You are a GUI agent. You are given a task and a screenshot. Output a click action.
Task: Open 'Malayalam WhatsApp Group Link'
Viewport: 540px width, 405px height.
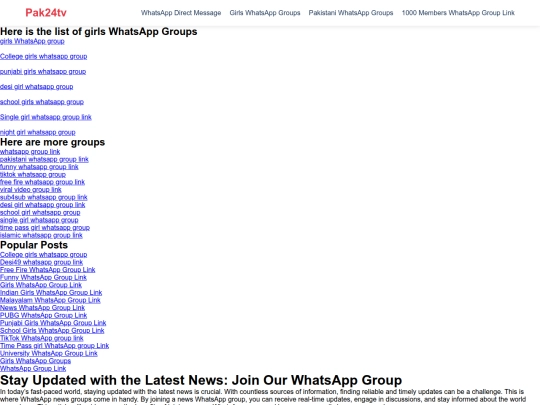coord(50,300)
